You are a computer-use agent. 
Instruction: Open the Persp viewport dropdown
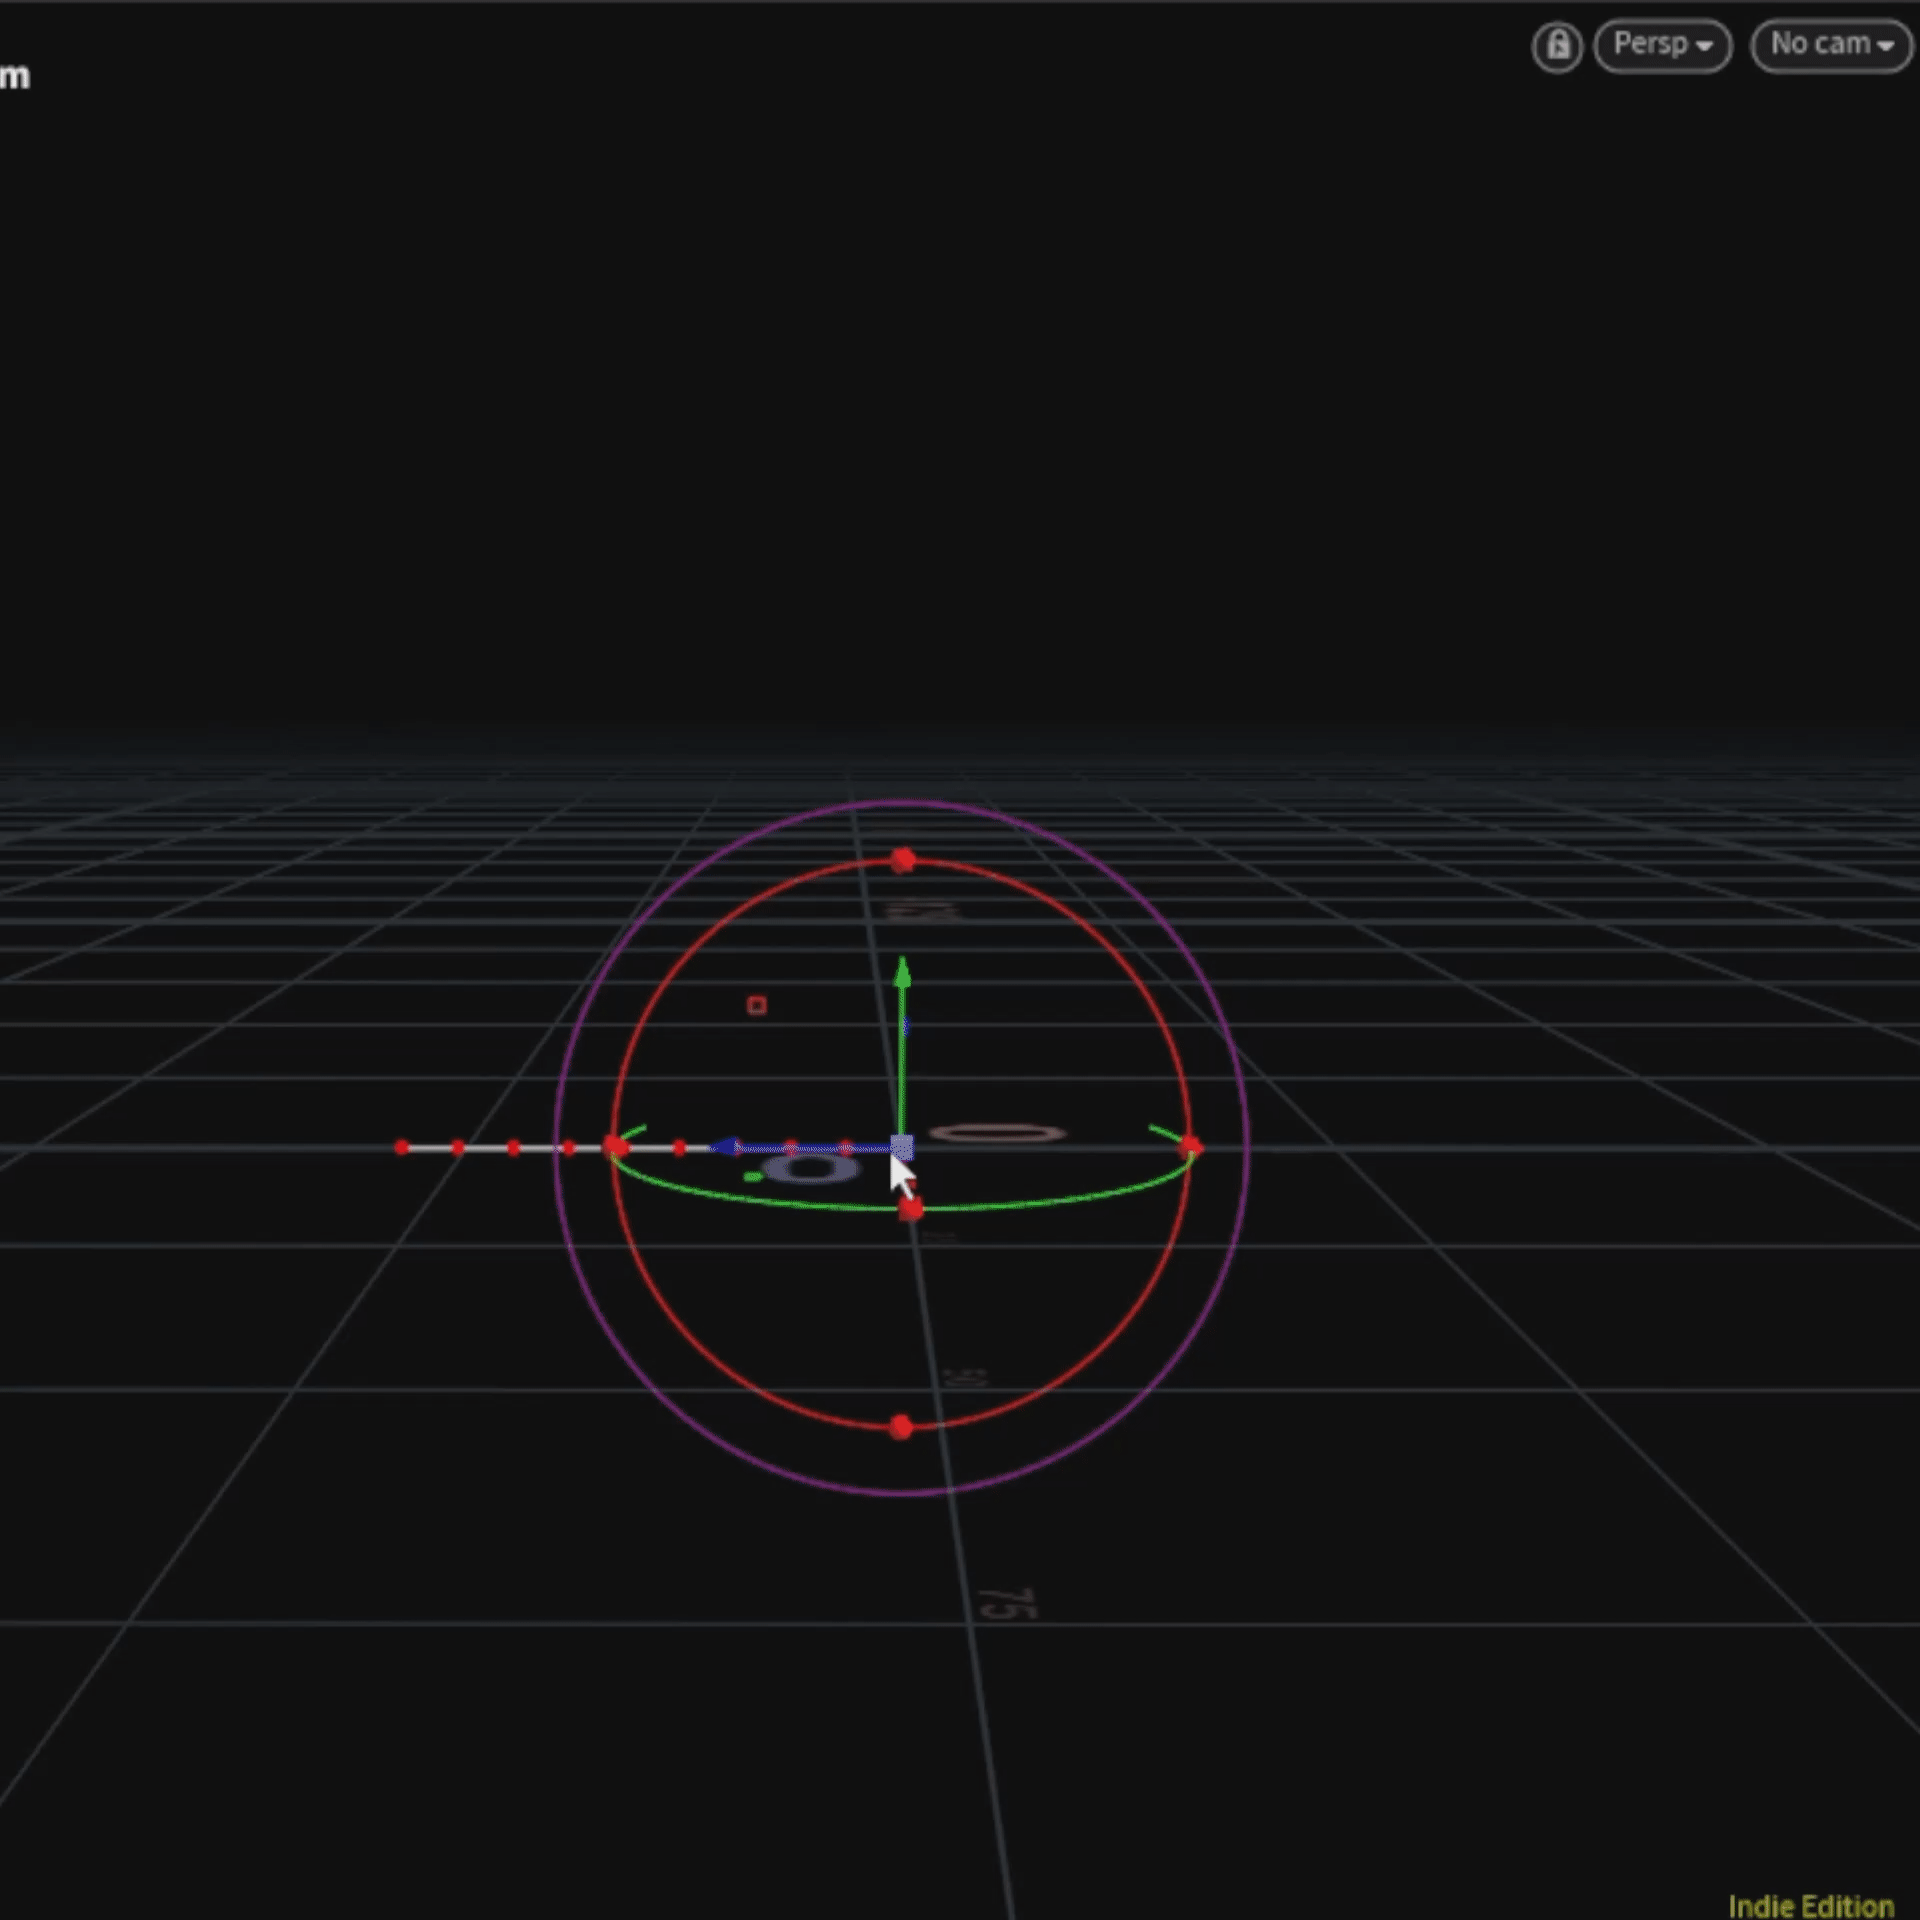pyautogui.click(x=1662, y=45)
